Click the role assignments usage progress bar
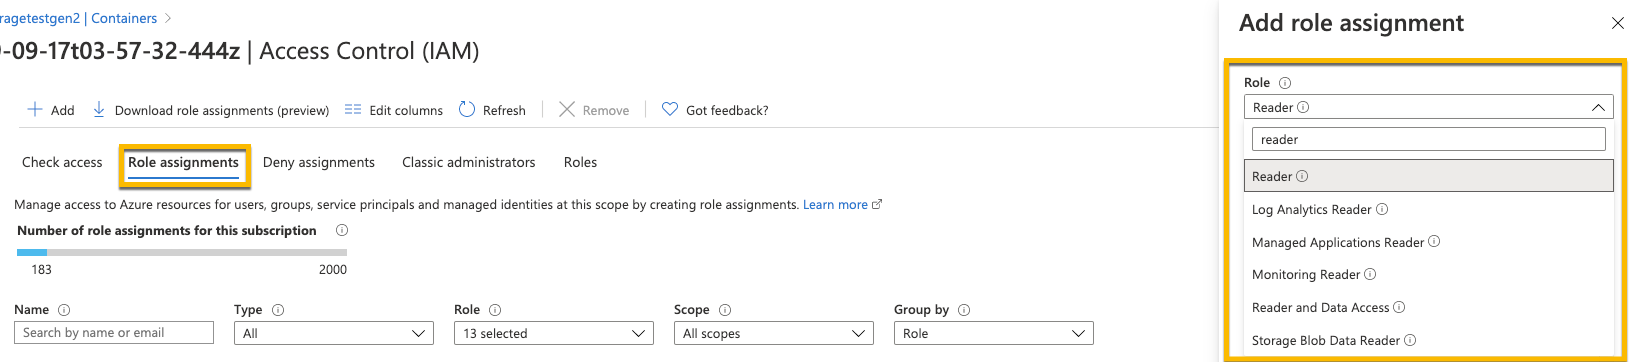This screenshot has width=1636, height=362. [x=182, y=252]
